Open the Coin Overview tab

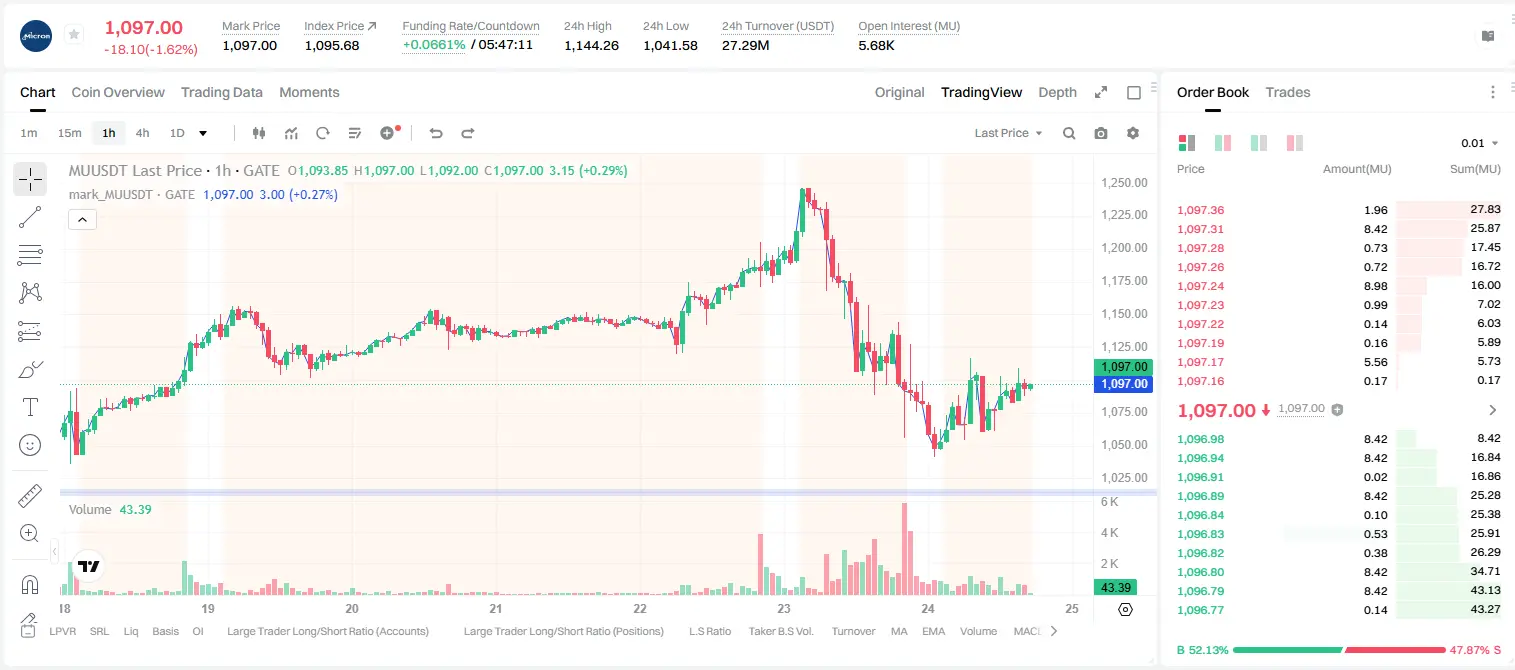[118, 92]
